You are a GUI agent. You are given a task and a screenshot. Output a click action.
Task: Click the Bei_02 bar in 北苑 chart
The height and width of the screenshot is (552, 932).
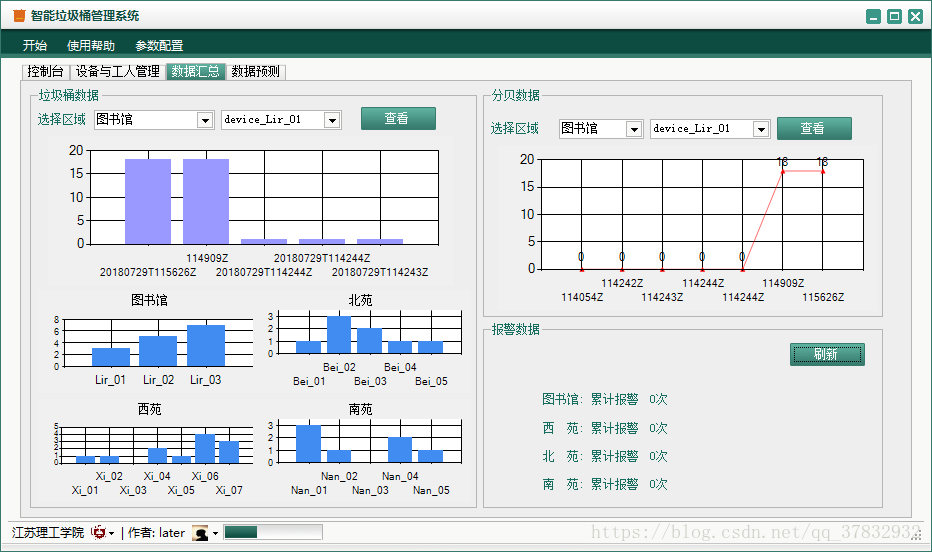click(339, 335)
